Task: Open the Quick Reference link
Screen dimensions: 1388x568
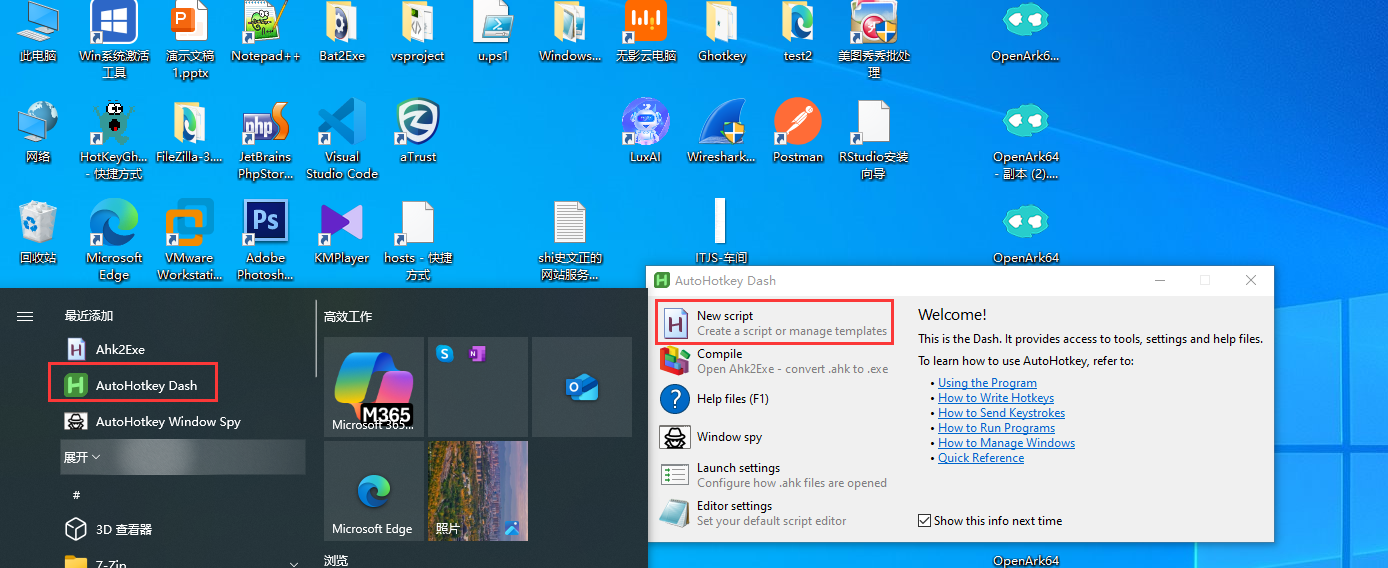Action: tap(981, 458)
